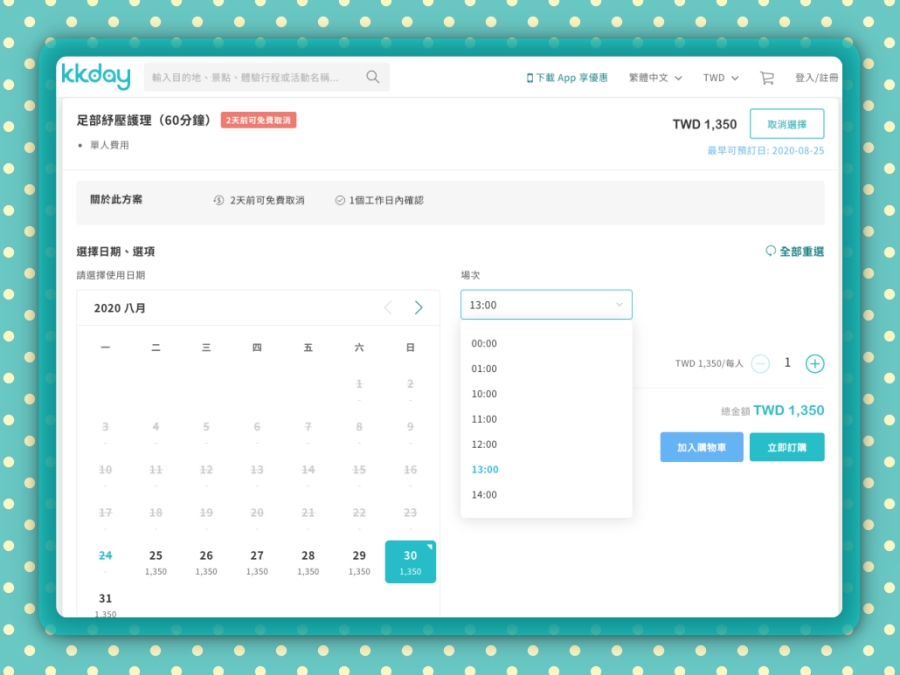900x675 pixels.
Task: Select 10:00 from time list
Action: tap(484, 394)
